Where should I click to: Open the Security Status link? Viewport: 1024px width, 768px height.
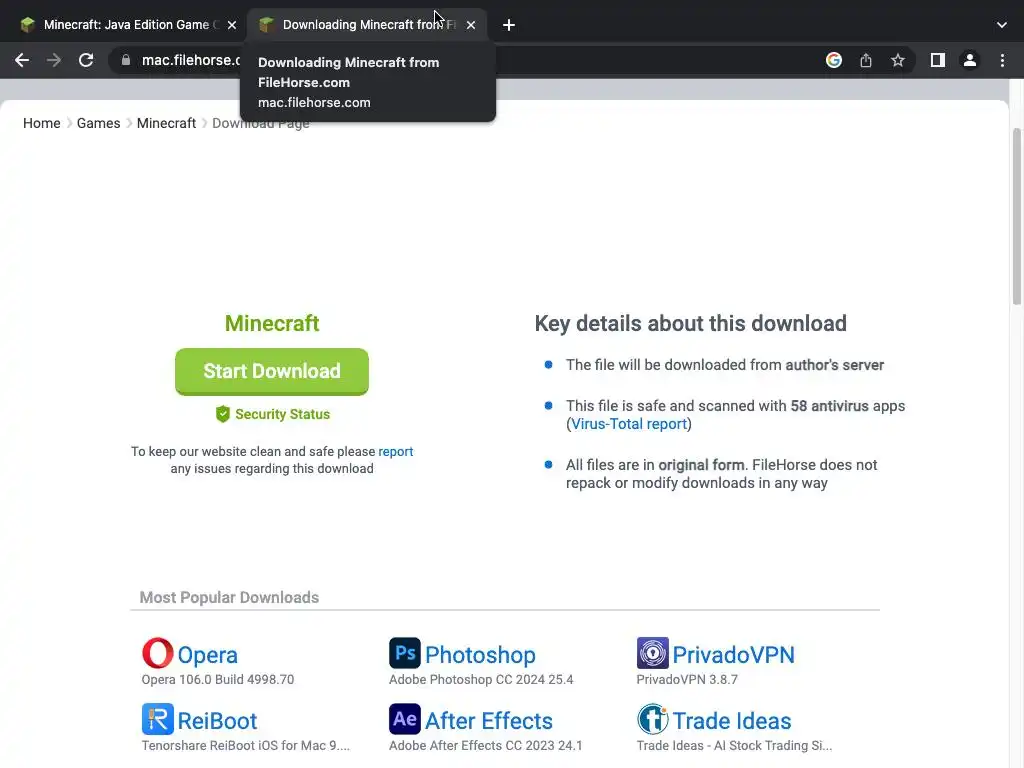[282, 414]
